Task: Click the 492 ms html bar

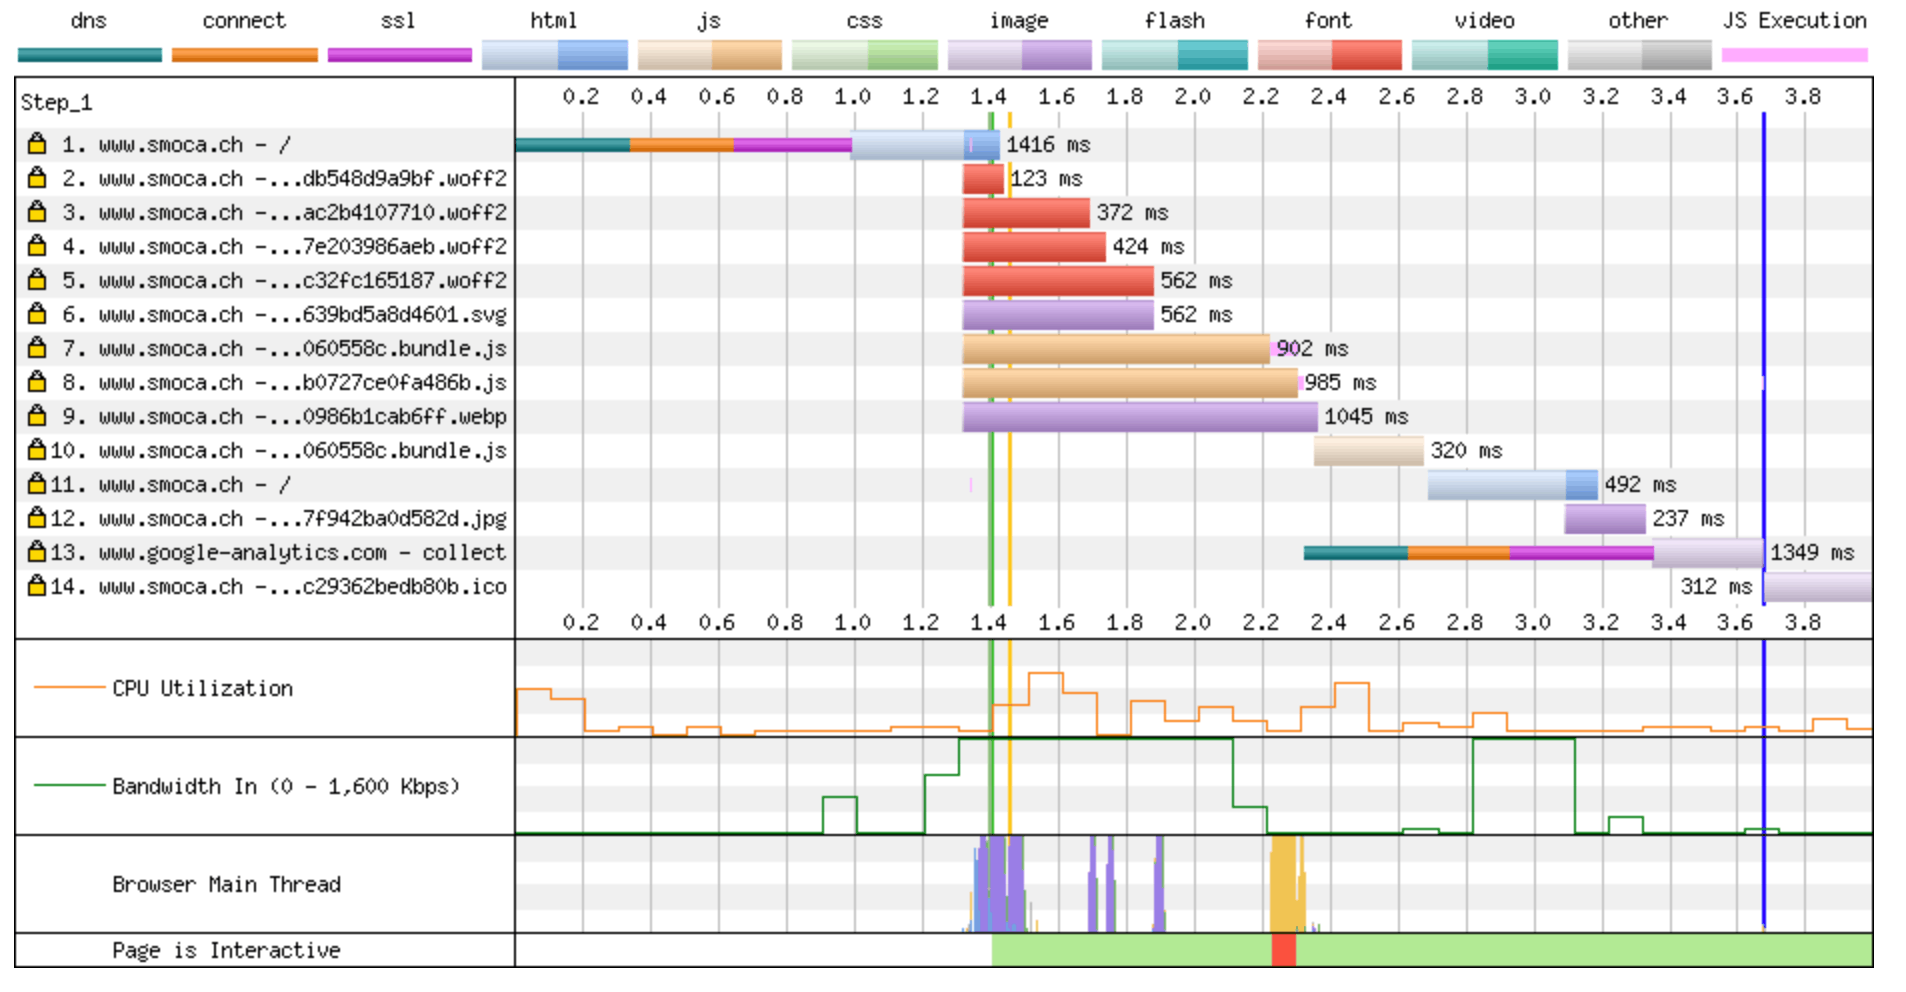Action: pos(1513,485)
